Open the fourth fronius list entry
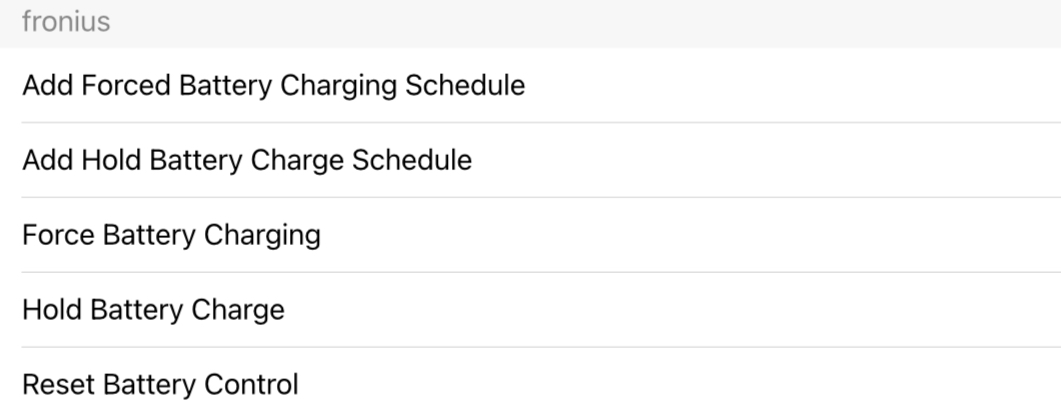This screenshot has width=1061, height=417. pyautogui.click(x=153, y=310)
